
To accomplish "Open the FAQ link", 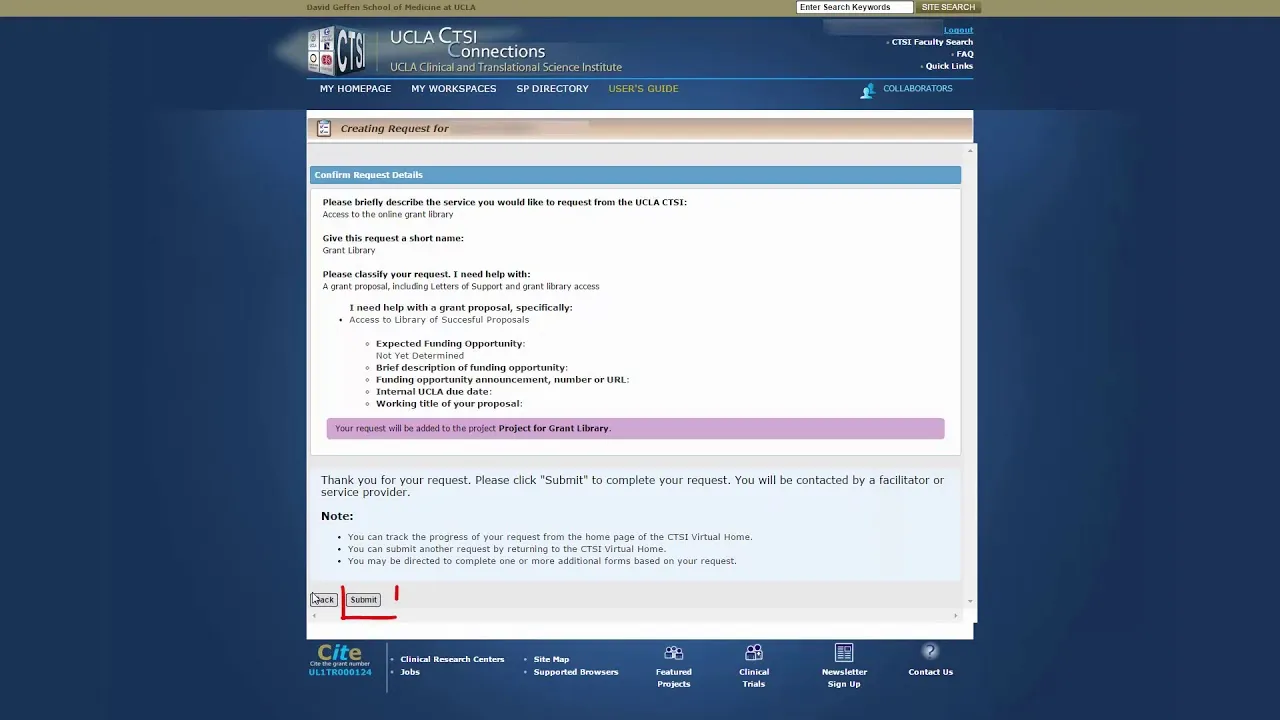I will 964,54.
